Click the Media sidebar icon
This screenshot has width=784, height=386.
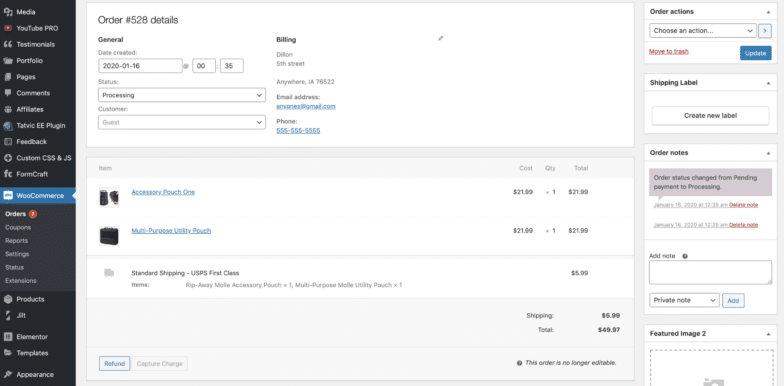(8, 12)
